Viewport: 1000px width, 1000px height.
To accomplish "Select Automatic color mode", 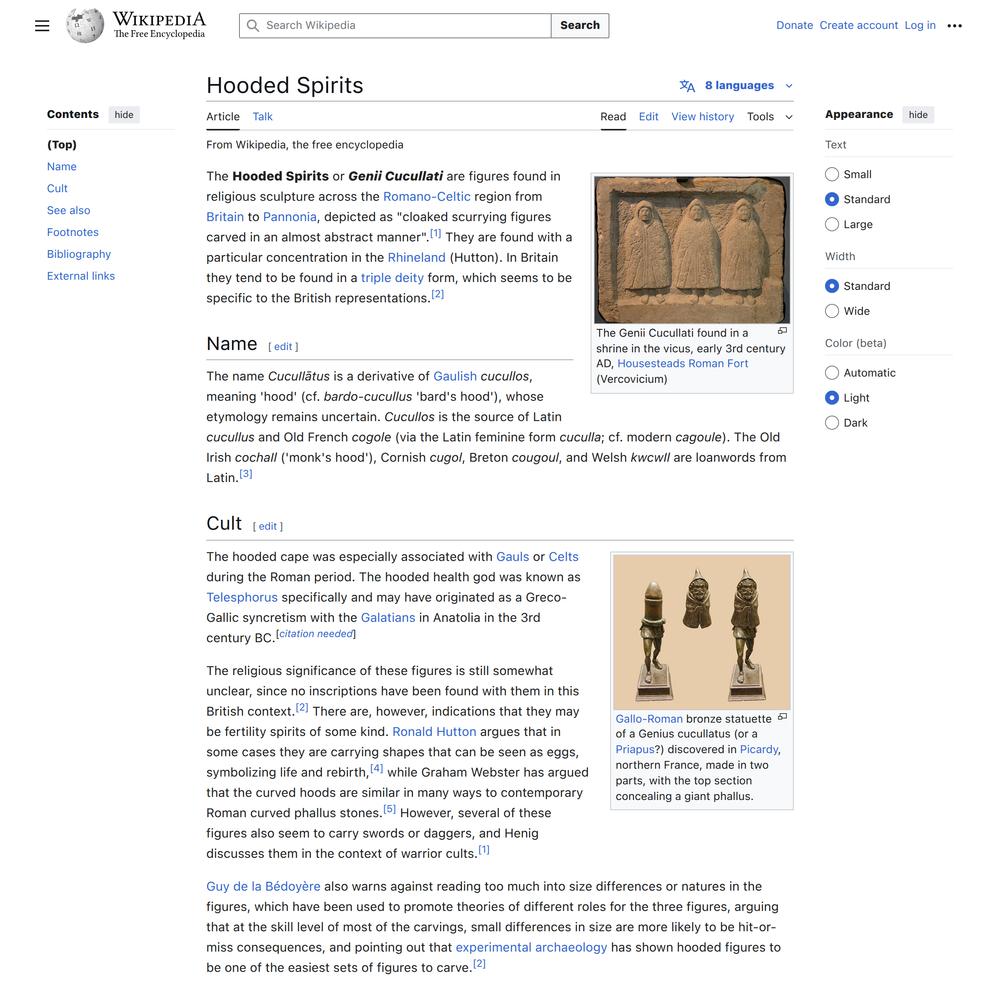I will pyautogui.click(x=832, y=372).
